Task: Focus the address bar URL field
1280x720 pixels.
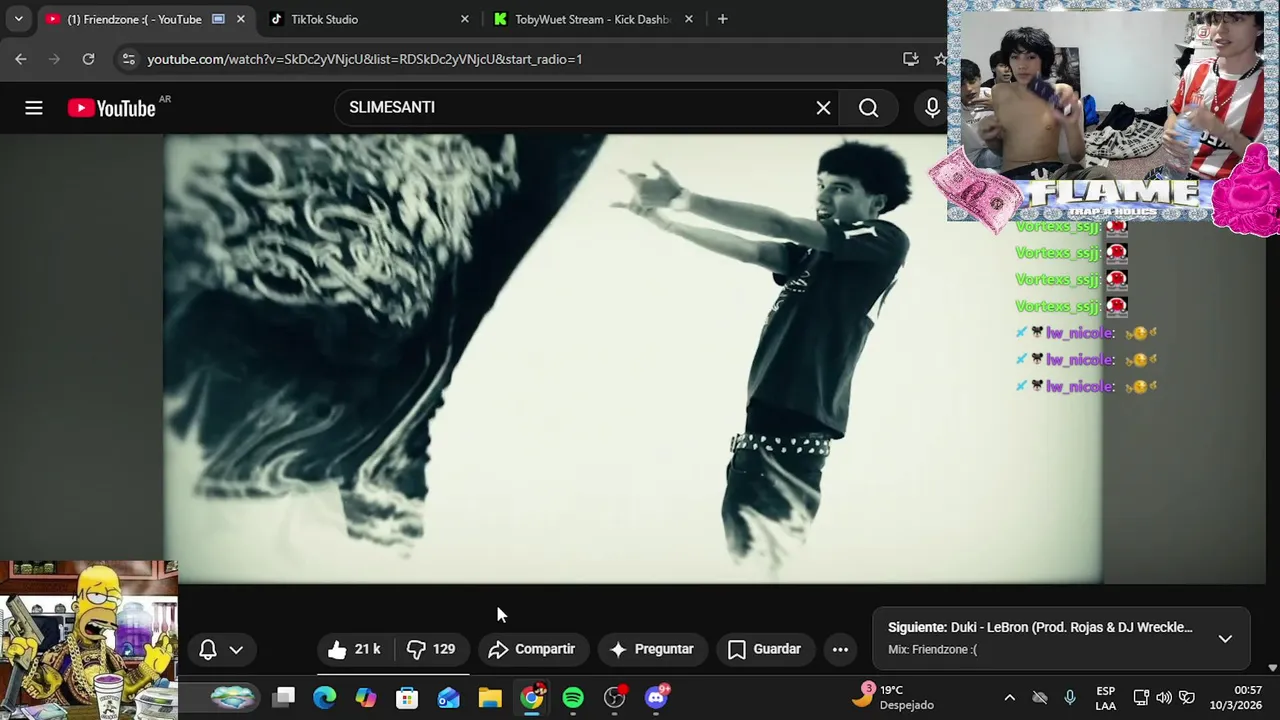Action: [364, 59]
